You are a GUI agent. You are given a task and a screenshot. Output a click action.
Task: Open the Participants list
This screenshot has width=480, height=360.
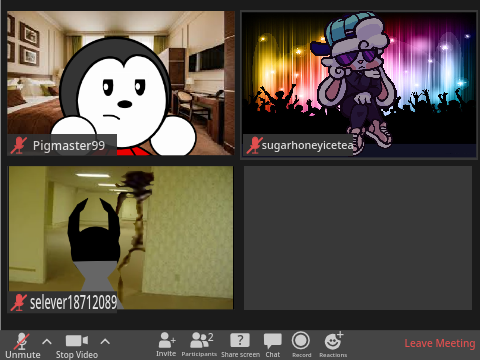(199, 345)
